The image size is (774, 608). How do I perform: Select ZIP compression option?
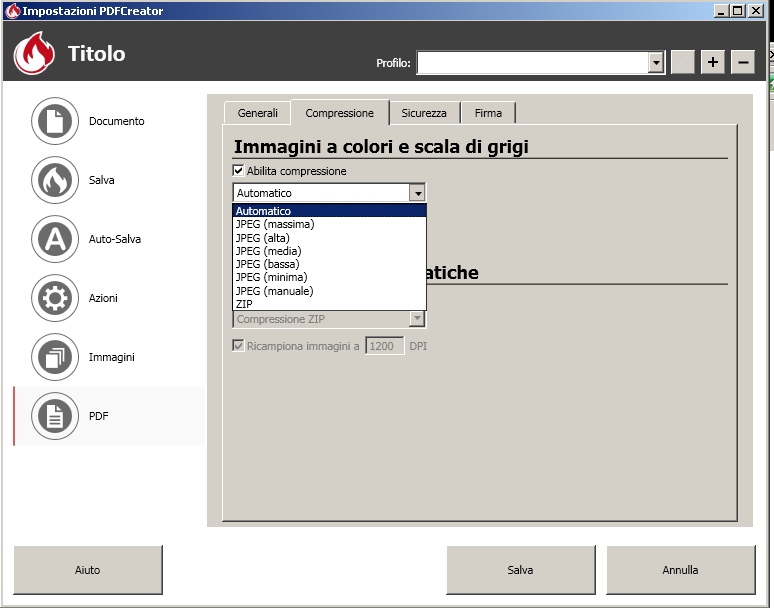pyautogui.click(x=329, y=304)
